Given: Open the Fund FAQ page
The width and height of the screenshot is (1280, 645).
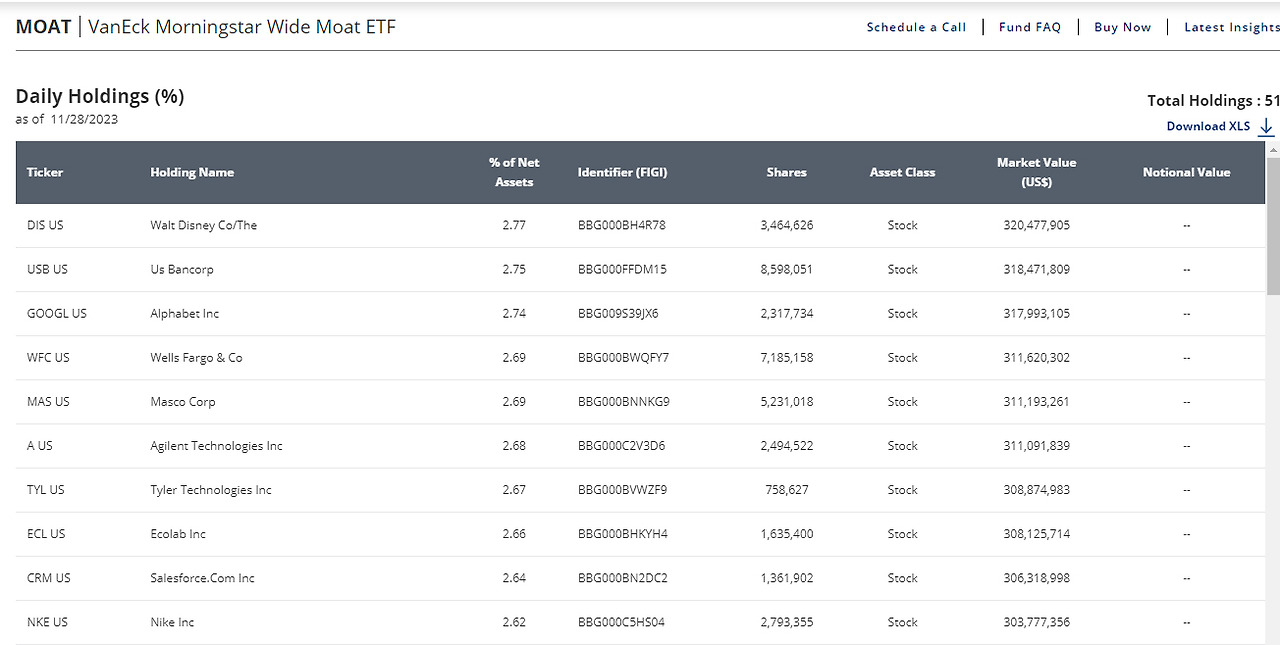Looking at the screenshot, I should (x=1029, y=27).
